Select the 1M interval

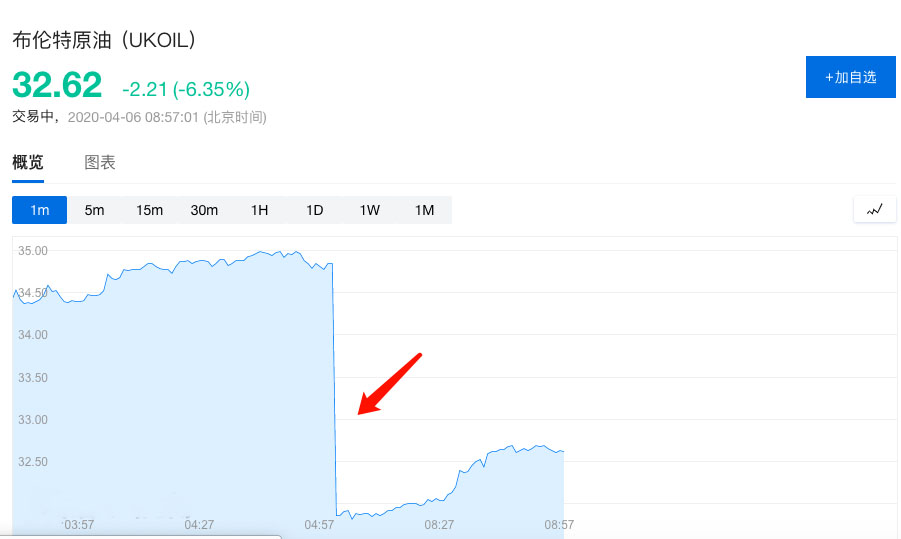coord(425,210)
